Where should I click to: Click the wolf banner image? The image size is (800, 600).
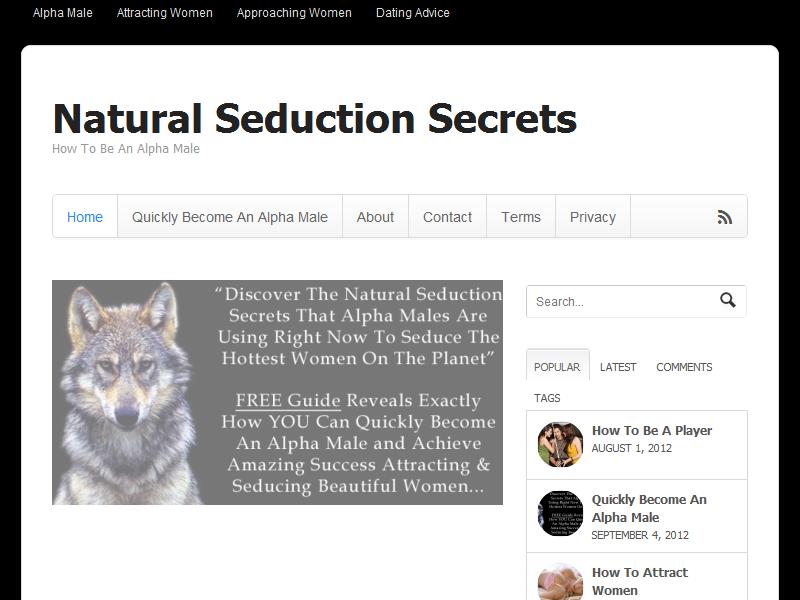pos(277,392)
